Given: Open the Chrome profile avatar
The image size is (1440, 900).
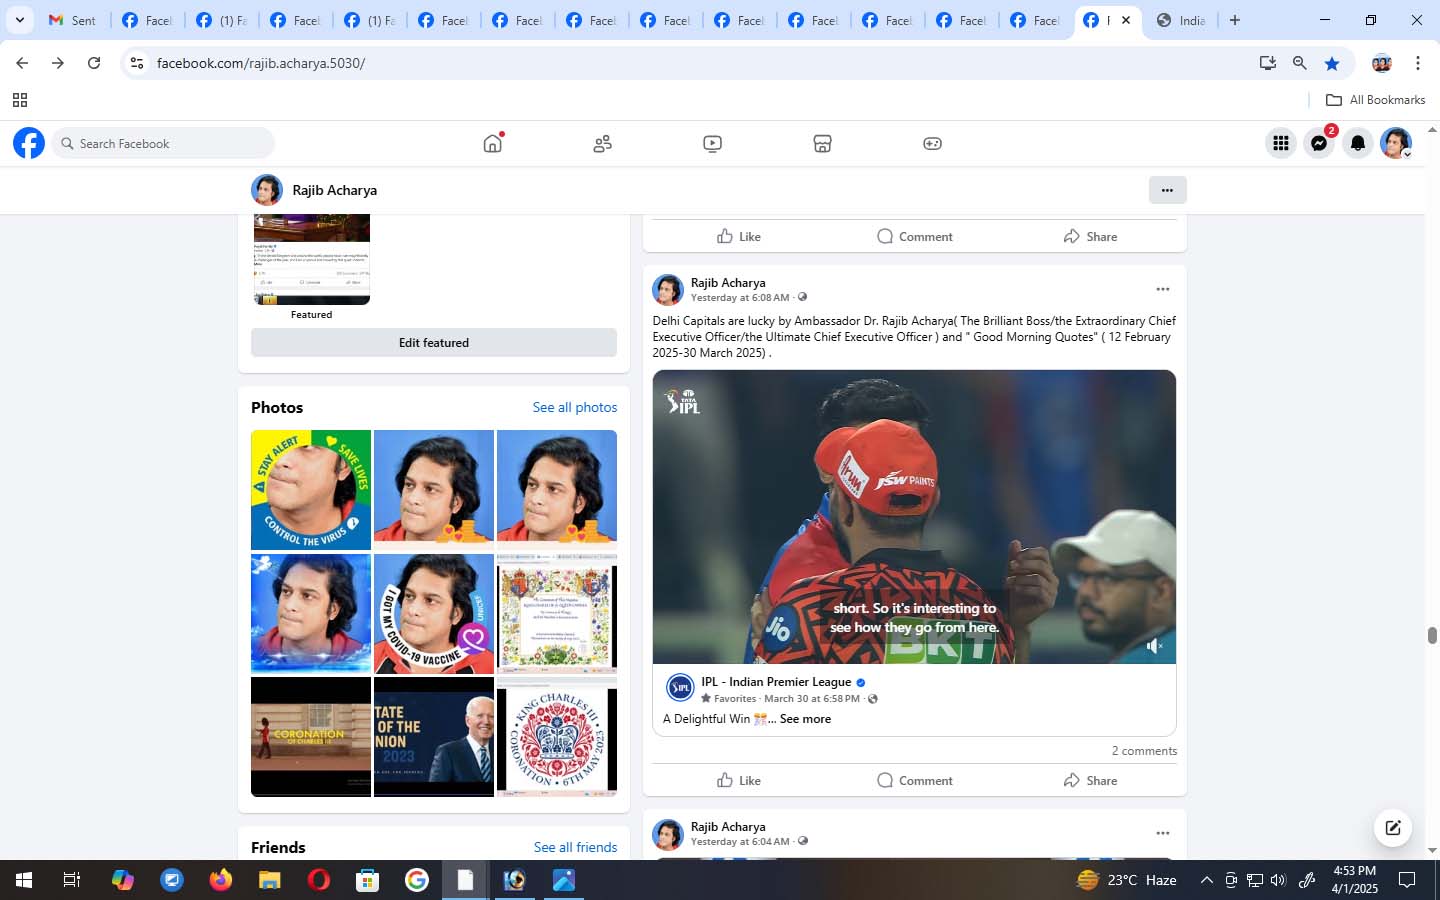Looking at the screenshot, I should pos(1382,63).
